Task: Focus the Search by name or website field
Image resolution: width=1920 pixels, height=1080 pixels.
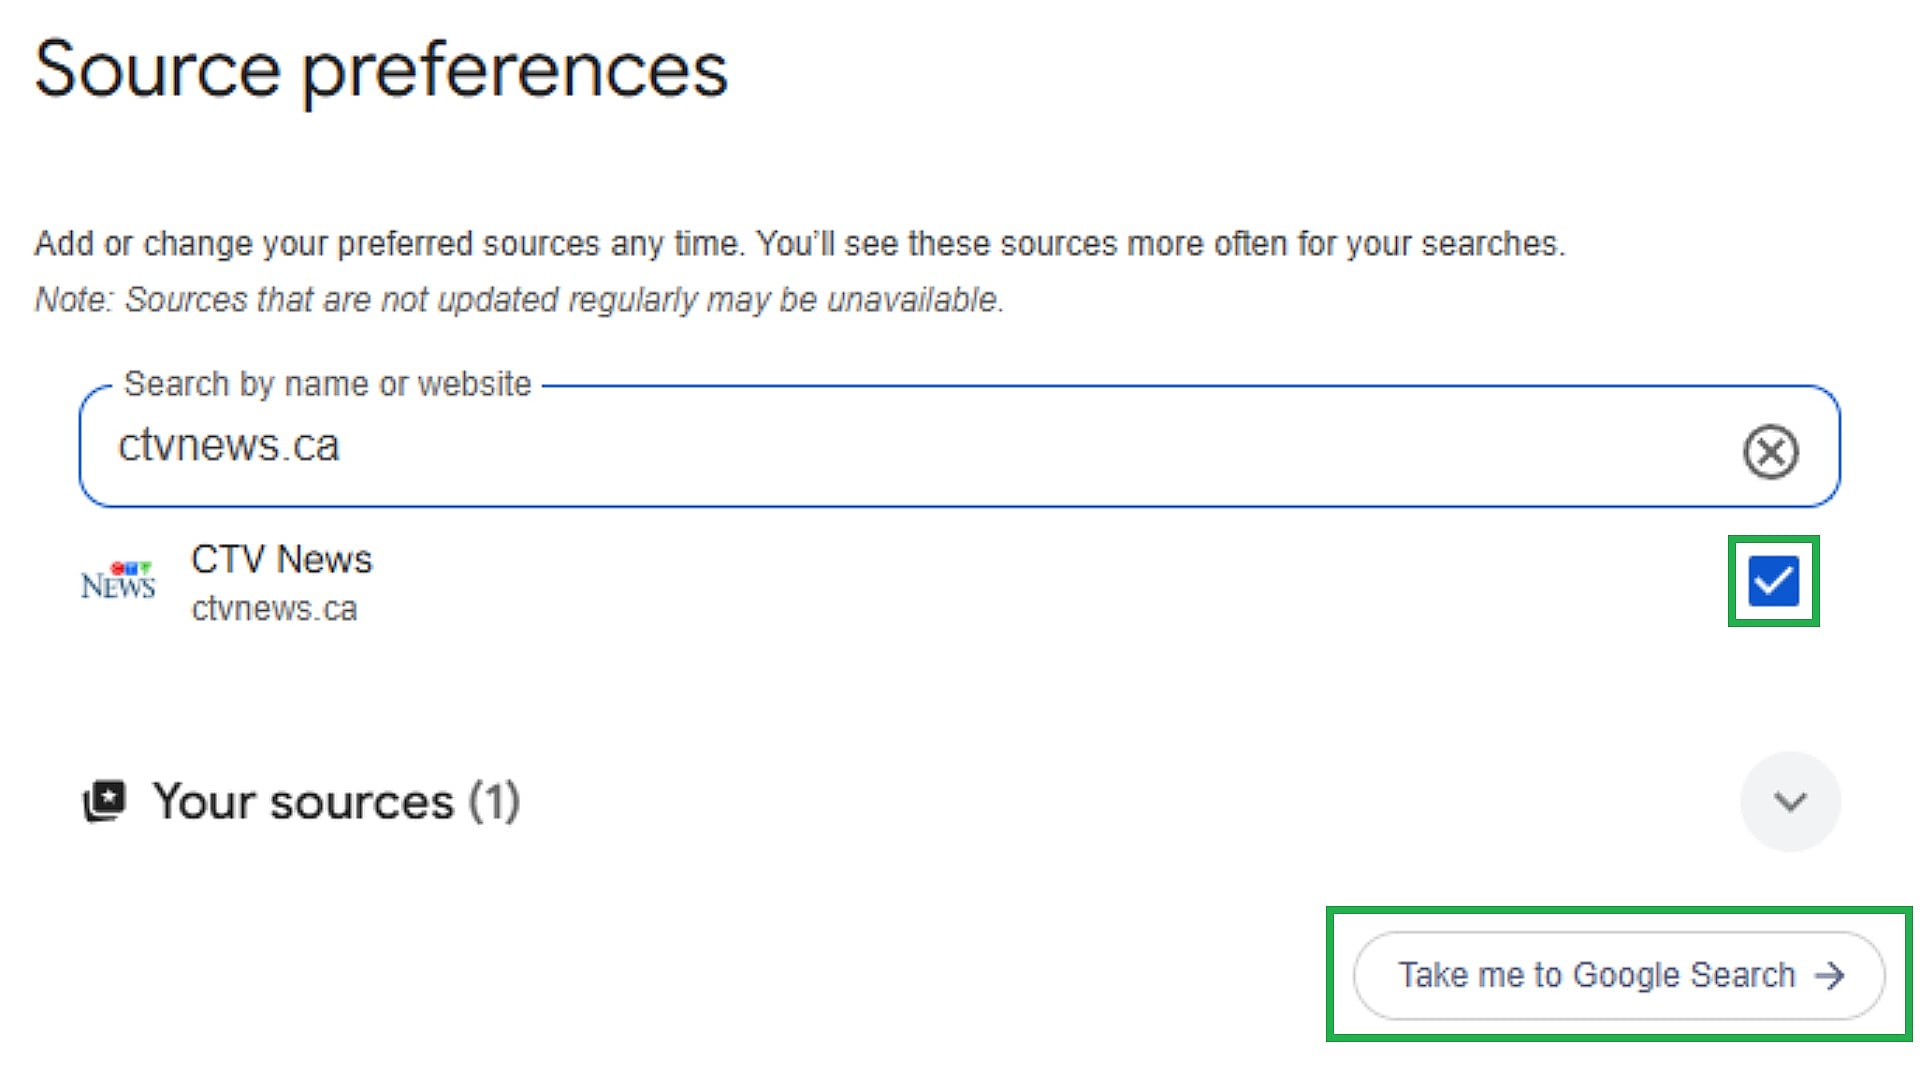Action: [x=900, y=446]
